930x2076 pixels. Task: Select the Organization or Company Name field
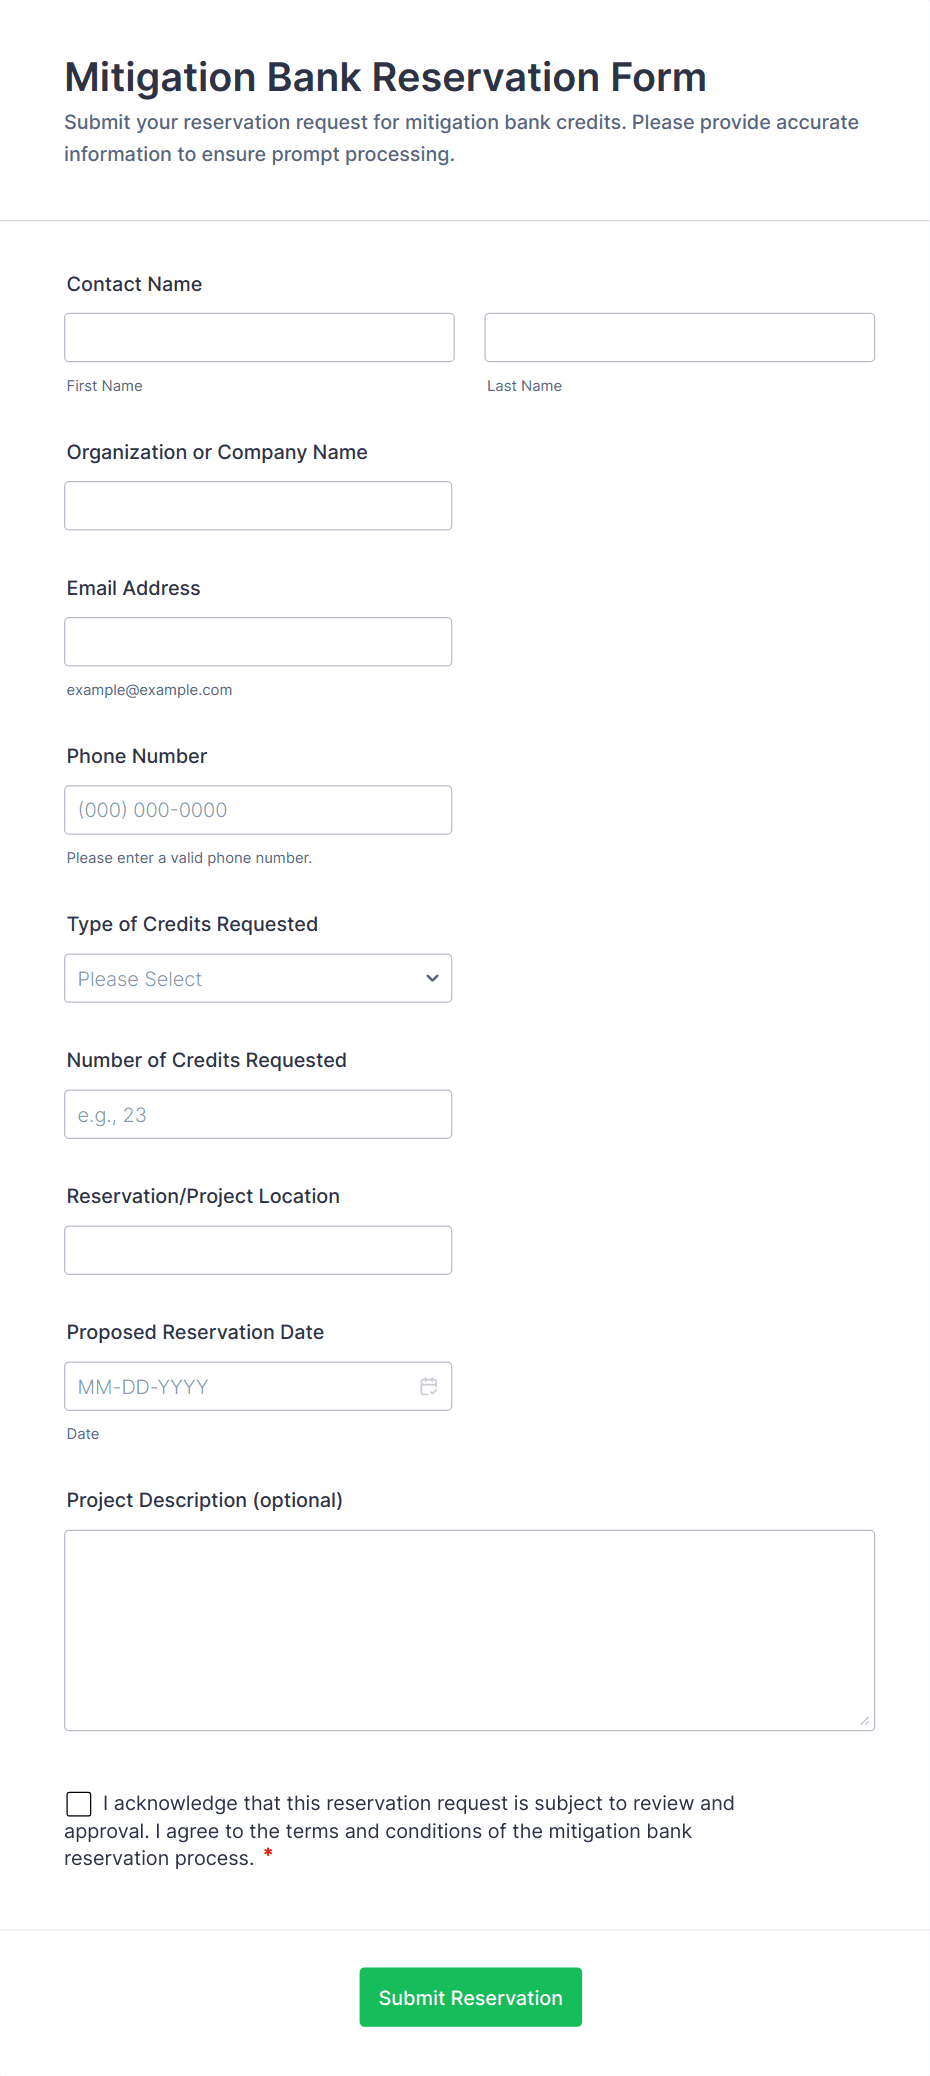(x=258, y=506)
